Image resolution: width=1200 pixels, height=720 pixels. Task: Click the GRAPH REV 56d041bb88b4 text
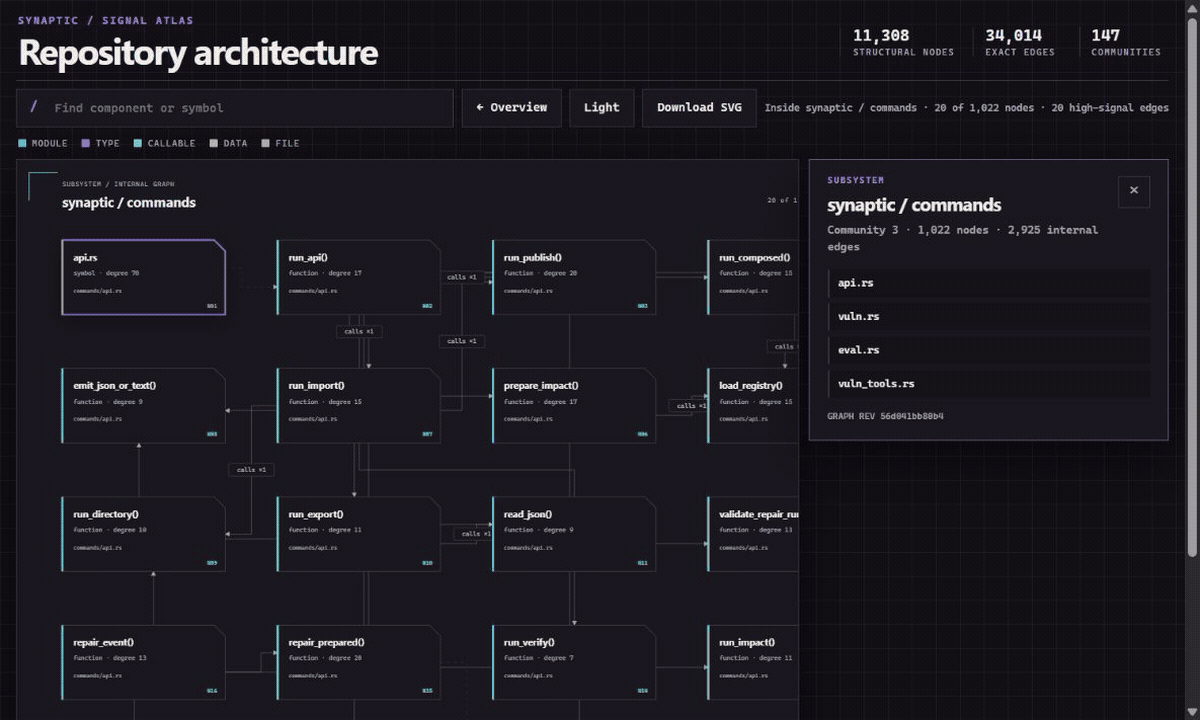[885, 416]
